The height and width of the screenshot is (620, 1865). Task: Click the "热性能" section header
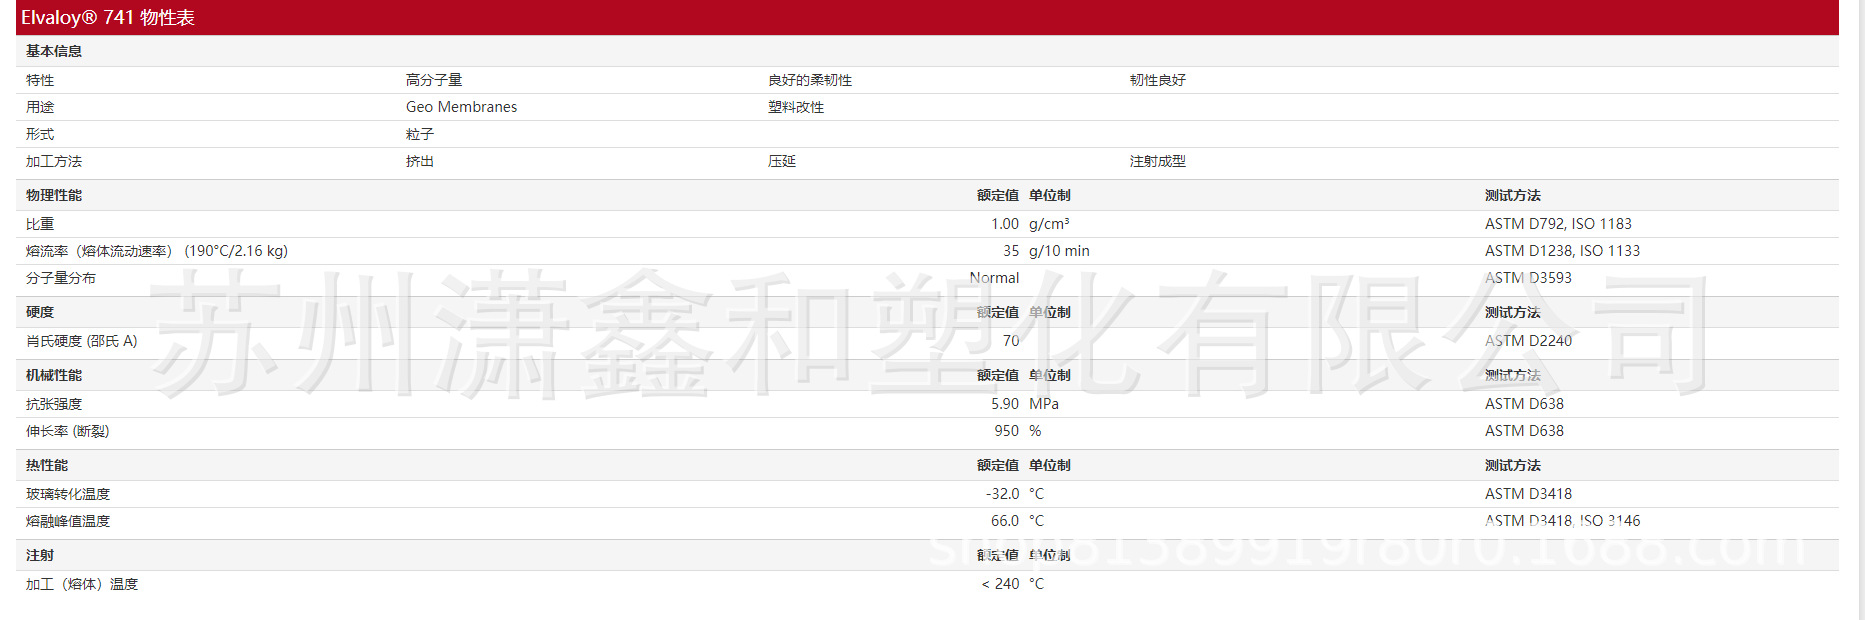click(x=47, y=465)
